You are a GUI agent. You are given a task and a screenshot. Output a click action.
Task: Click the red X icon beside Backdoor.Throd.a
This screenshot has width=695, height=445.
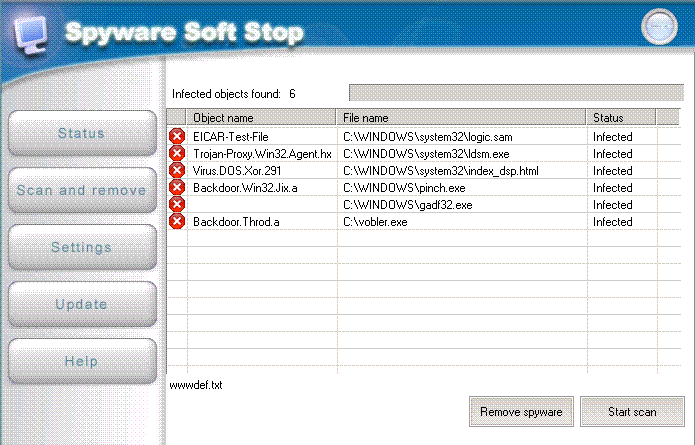pos(177,221)
